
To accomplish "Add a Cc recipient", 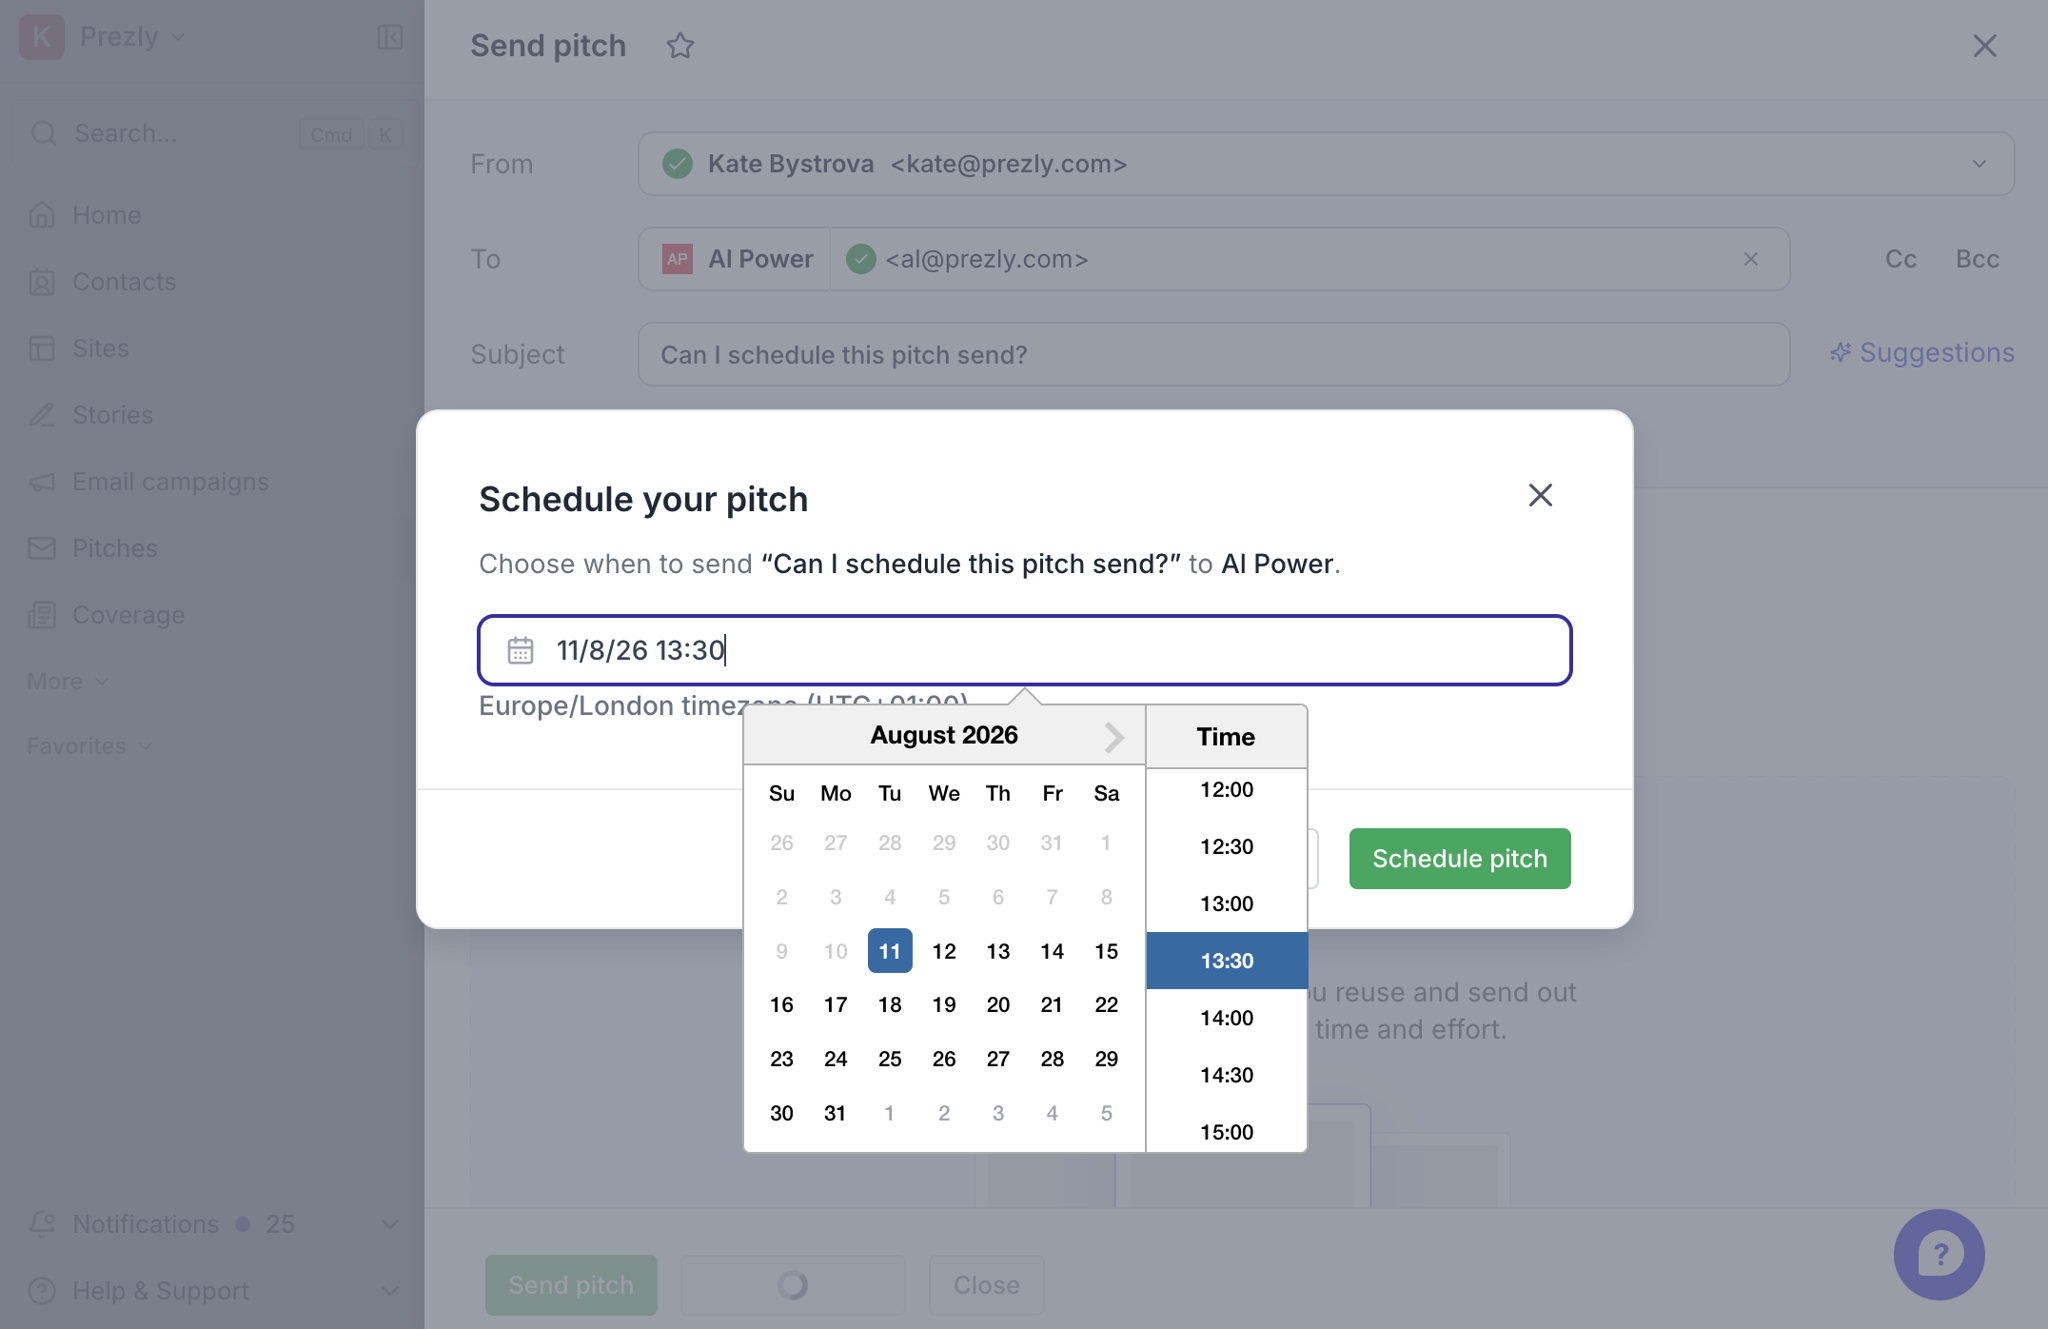I will click(x=1900, y=259).
